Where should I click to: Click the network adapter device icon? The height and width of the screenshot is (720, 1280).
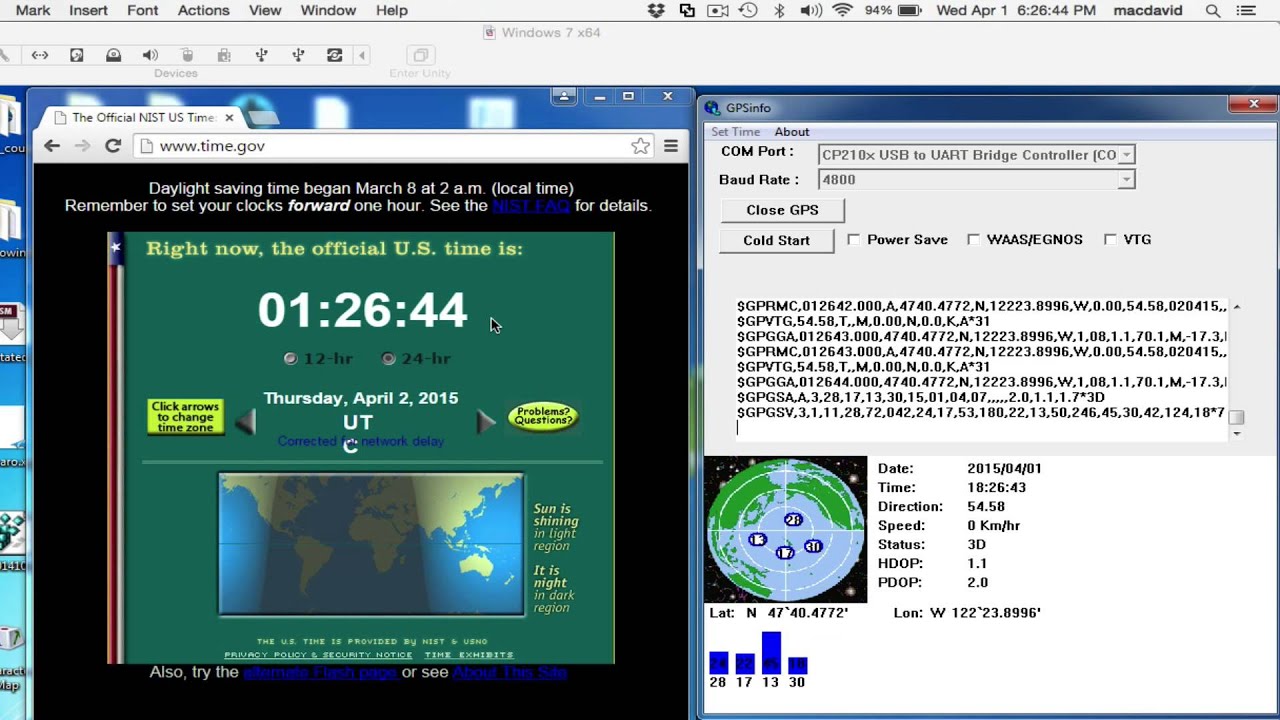[x=40, y=55]
